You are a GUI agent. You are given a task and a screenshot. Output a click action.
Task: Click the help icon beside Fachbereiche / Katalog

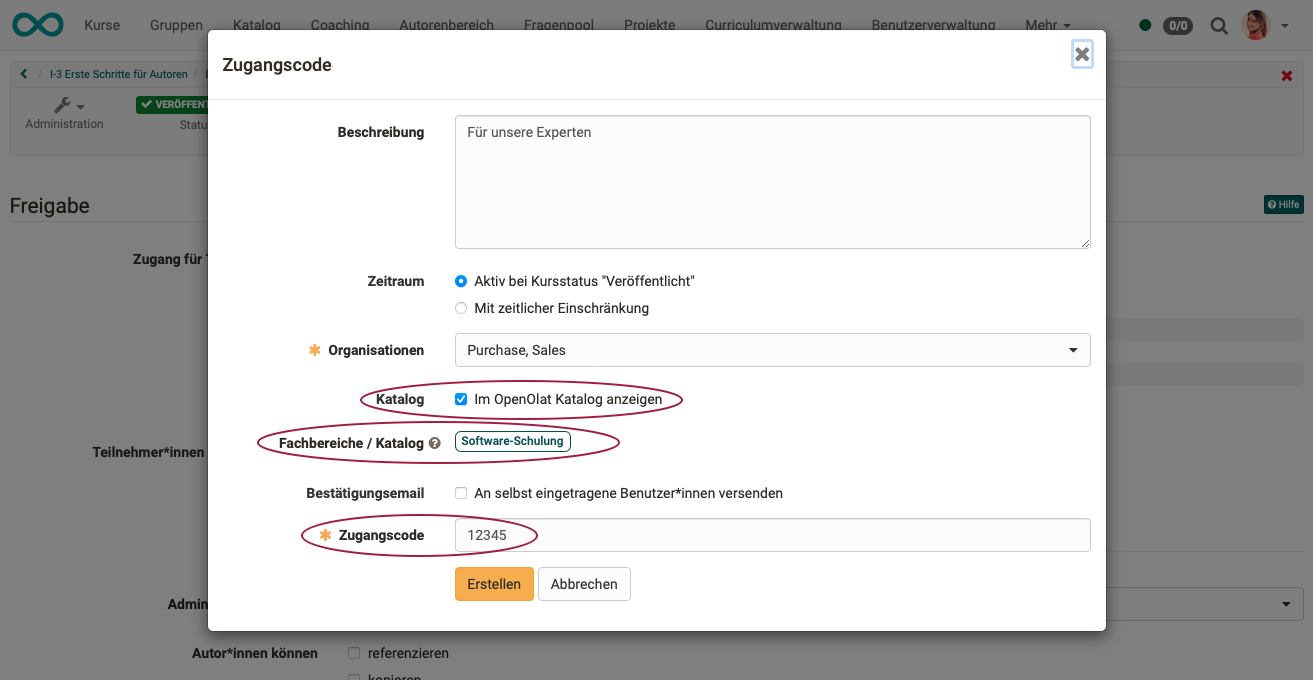click(x=435, y=443)
